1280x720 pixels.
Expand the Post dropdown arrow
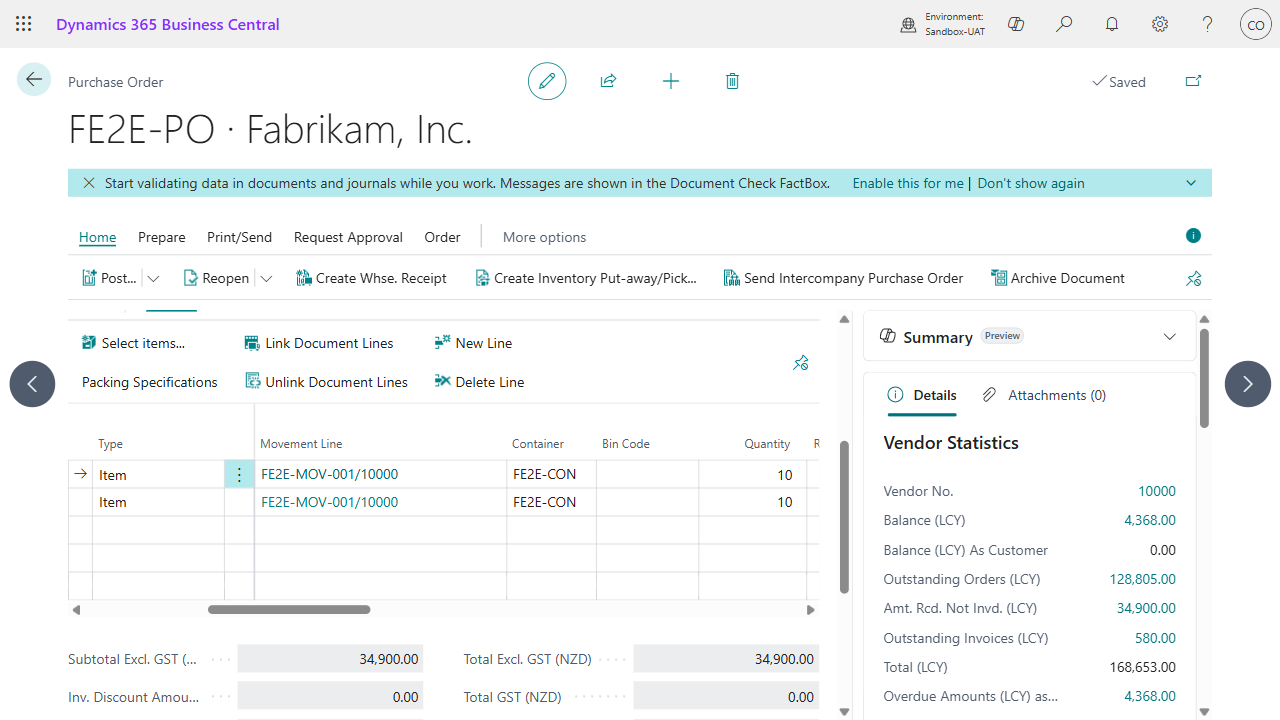tap(153, 279)
